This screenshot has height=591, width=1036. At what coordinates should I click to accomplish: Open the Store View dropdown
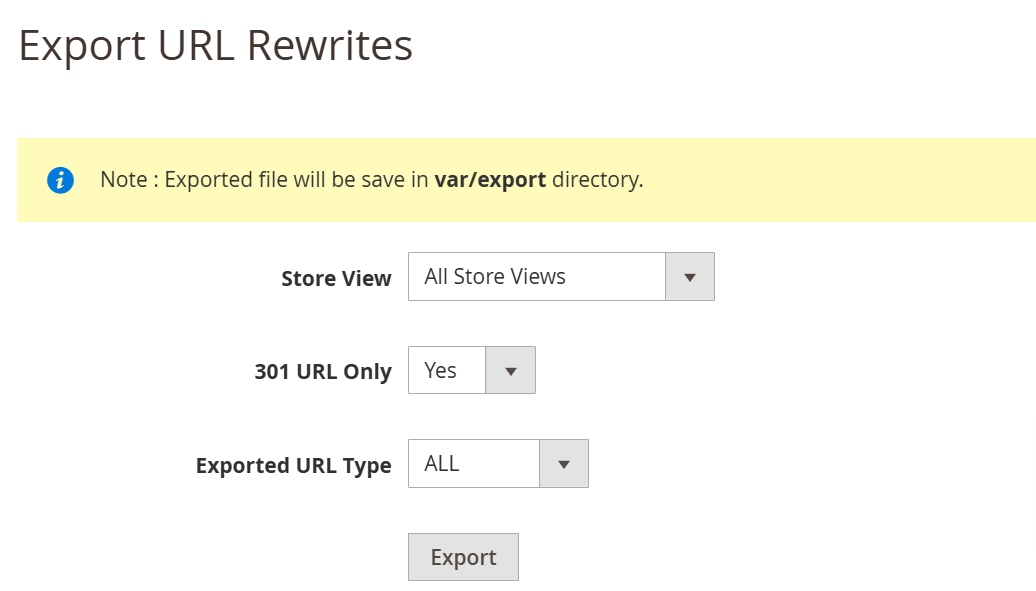(561, 276)
